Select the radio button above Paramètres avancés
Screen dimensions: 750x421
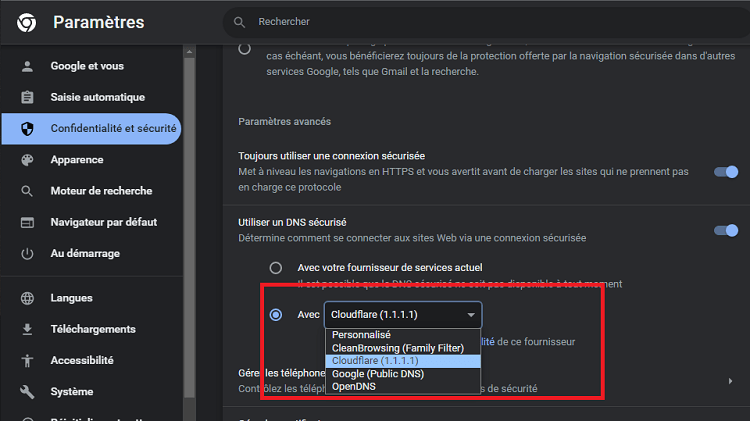tap(244, 49)
